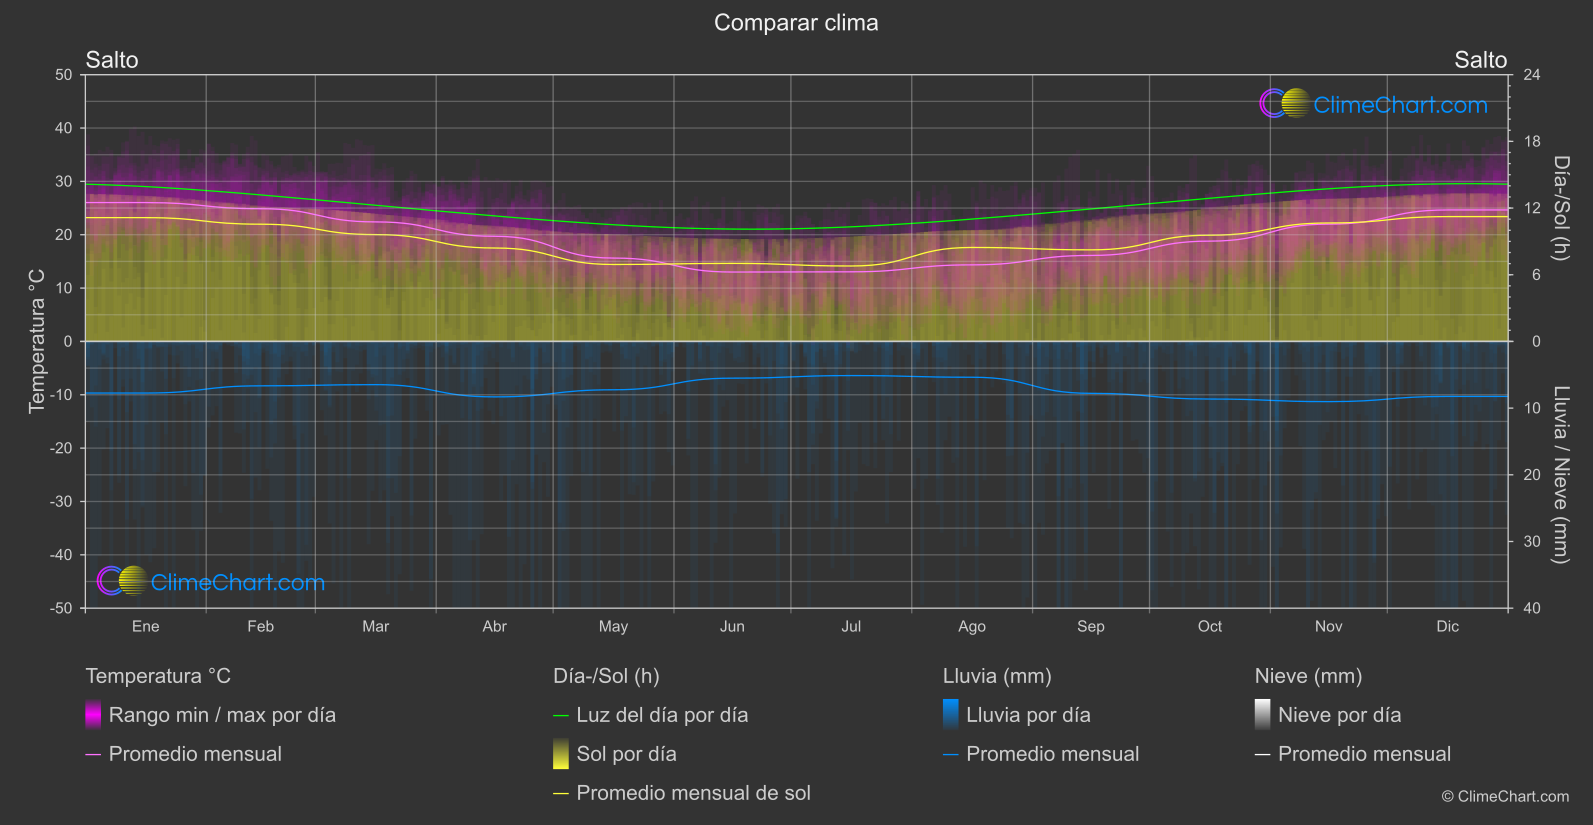Screen dimensions: 1593x825
Task: Open the ClimeChart.com link top right
Action: [x=1400, y=105]
